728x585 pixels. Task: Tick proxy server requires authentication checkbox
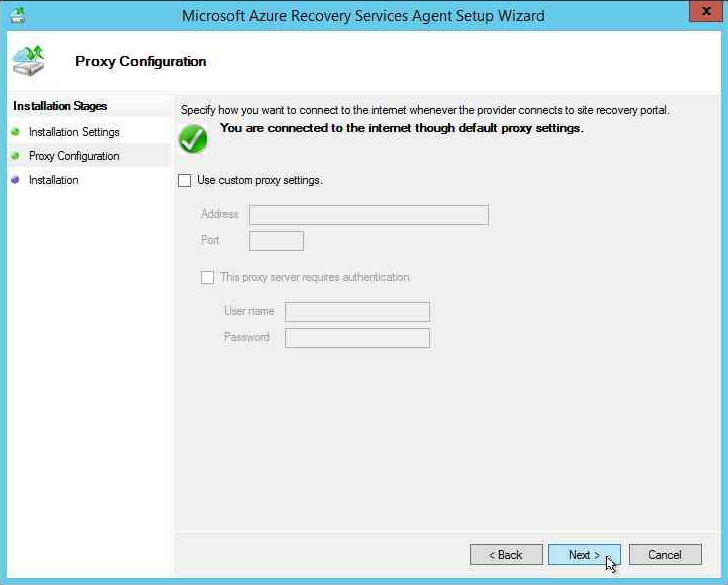(207, 277)
